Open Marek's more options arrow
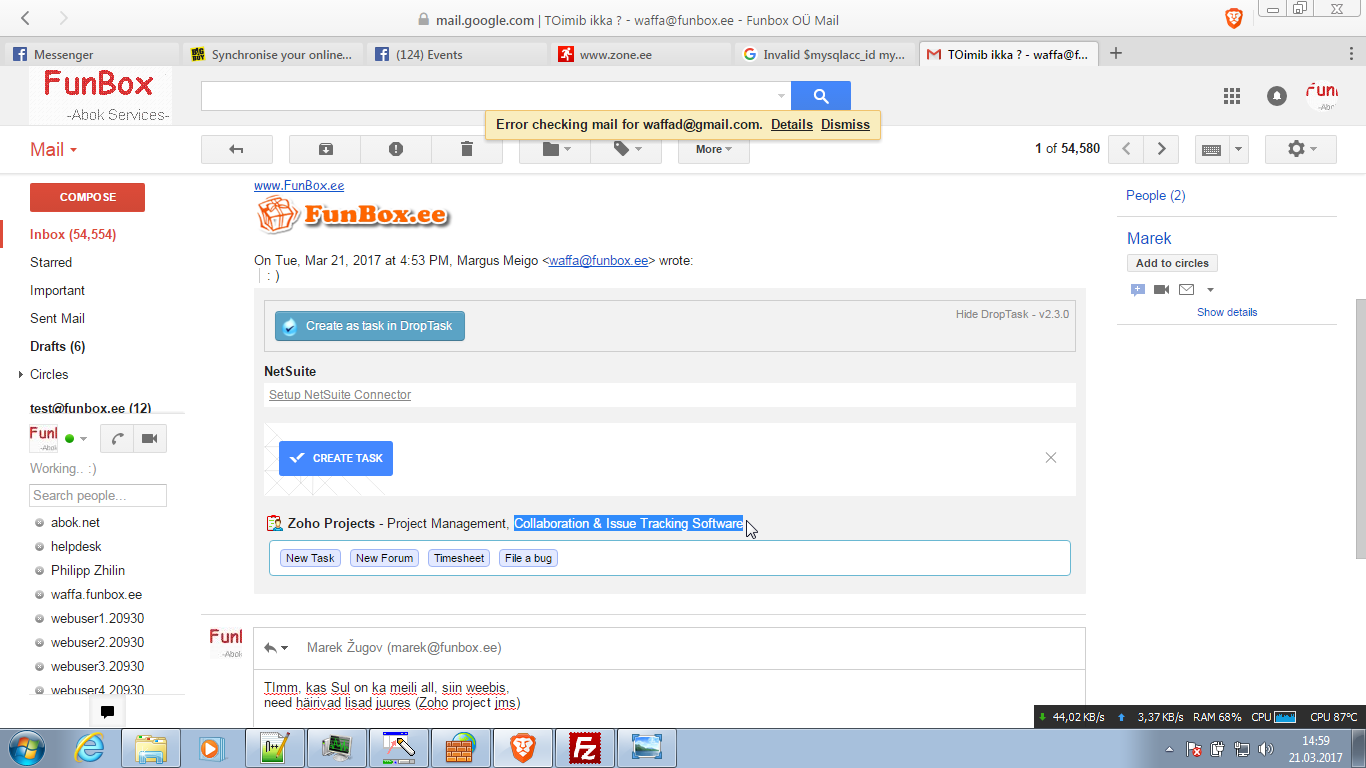This screenshot has width=1366, height=768. (1210, 290)
